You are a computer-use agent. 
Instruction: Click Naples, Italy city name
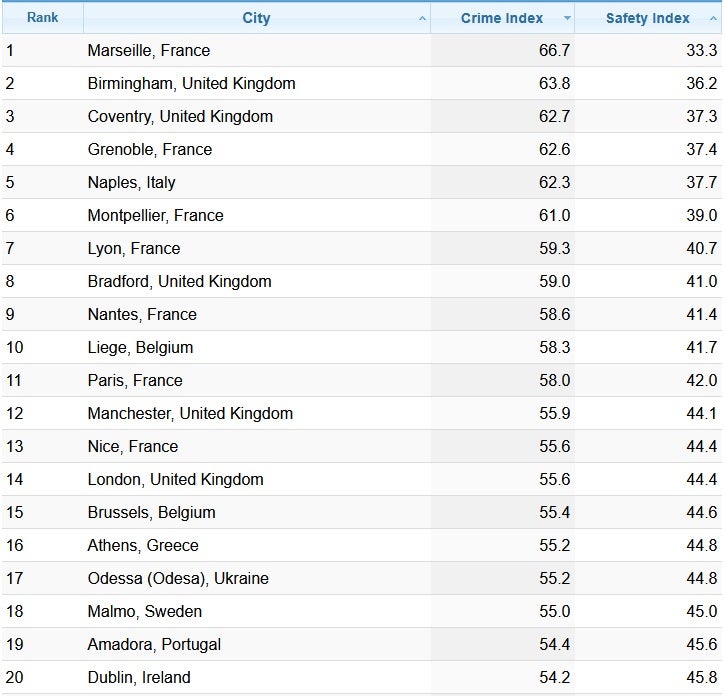(x=131, y=182)
